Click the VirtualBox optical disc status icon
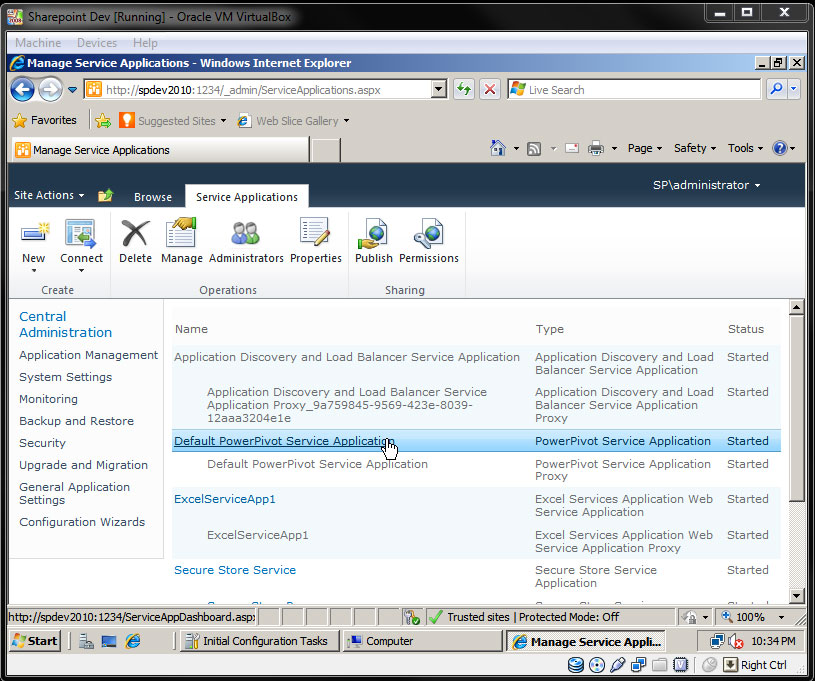815x681 pixels. tap(597, 665)
